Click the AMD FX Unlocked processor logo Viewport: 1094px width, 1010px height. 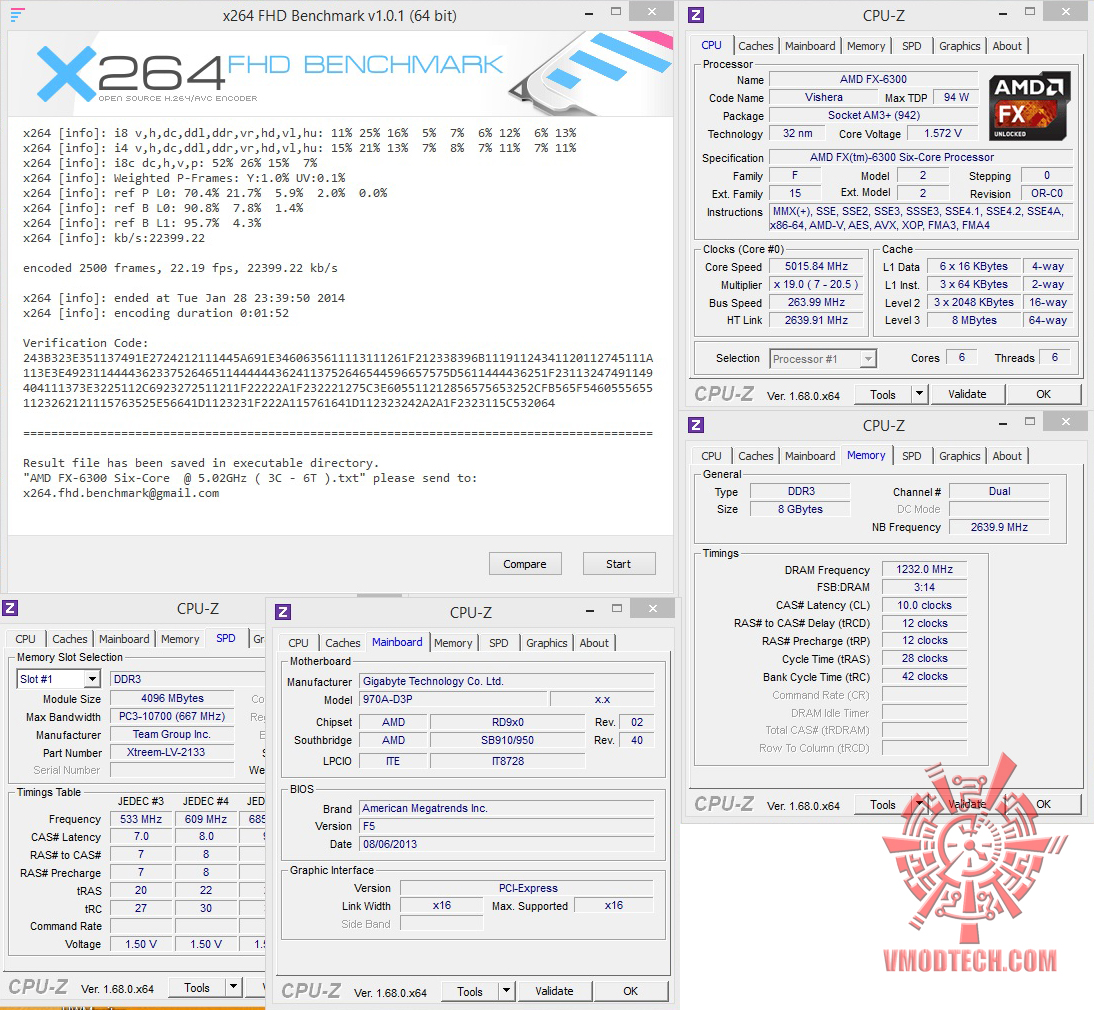(1030, 105)
